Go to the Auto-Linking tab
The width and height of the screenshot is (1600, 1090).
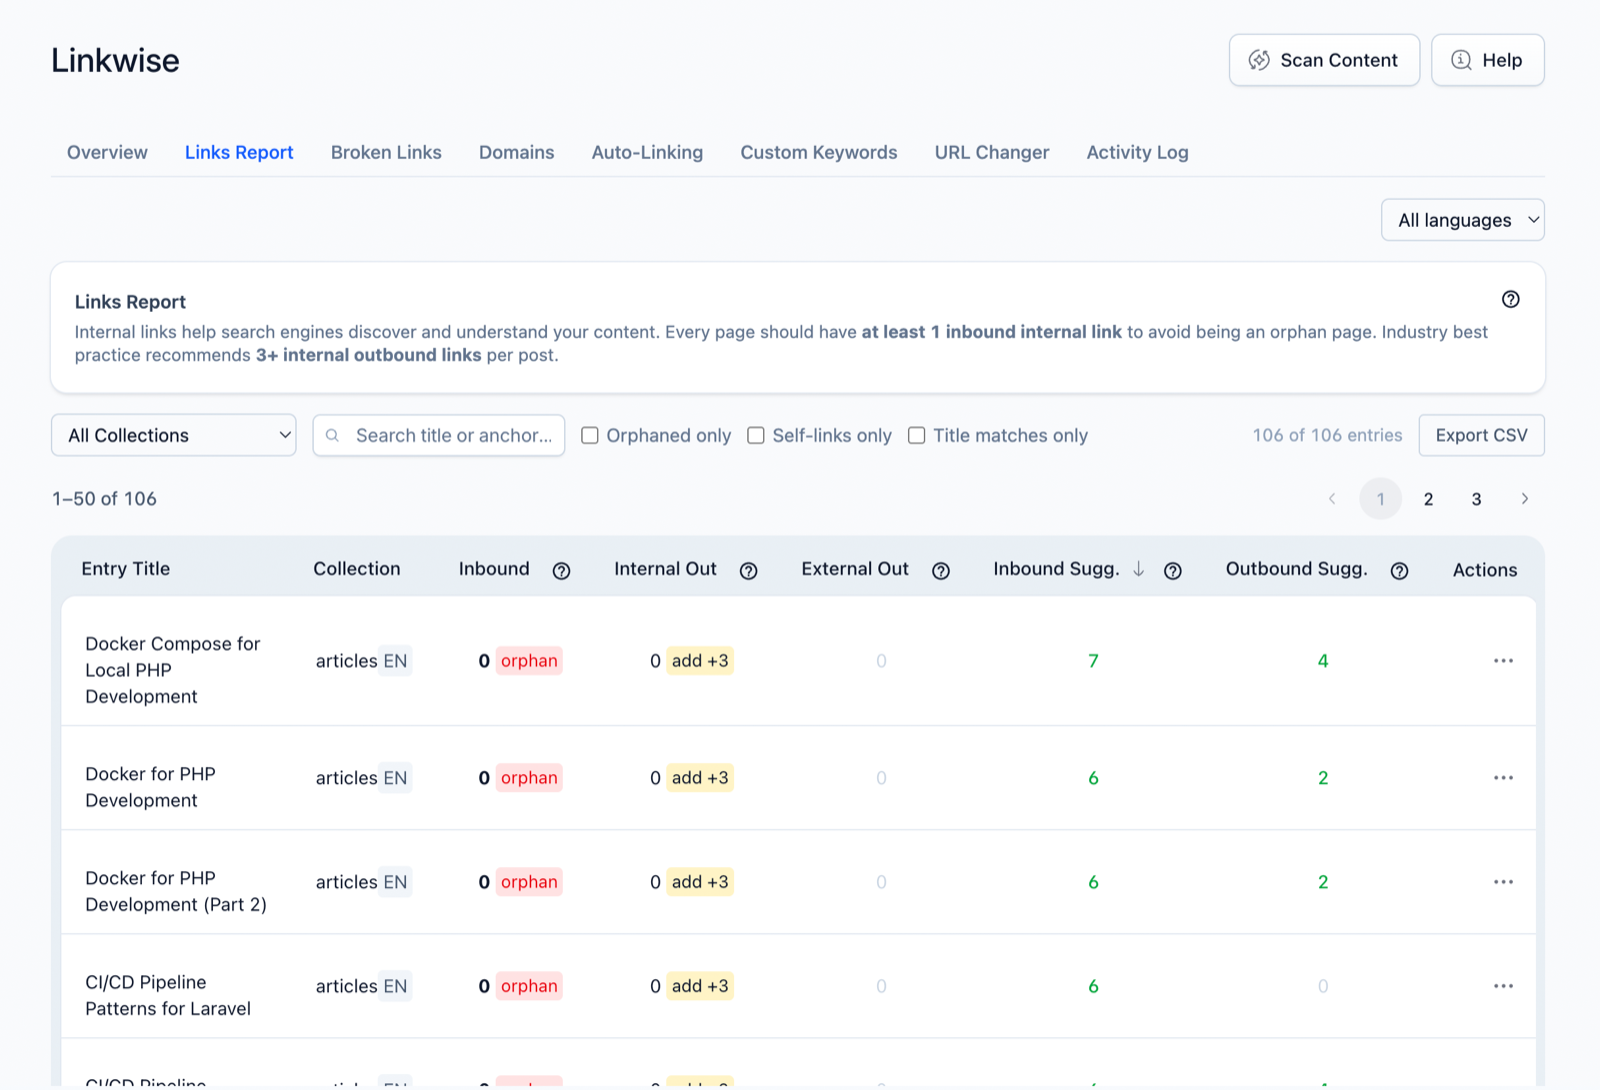(647, 152)
